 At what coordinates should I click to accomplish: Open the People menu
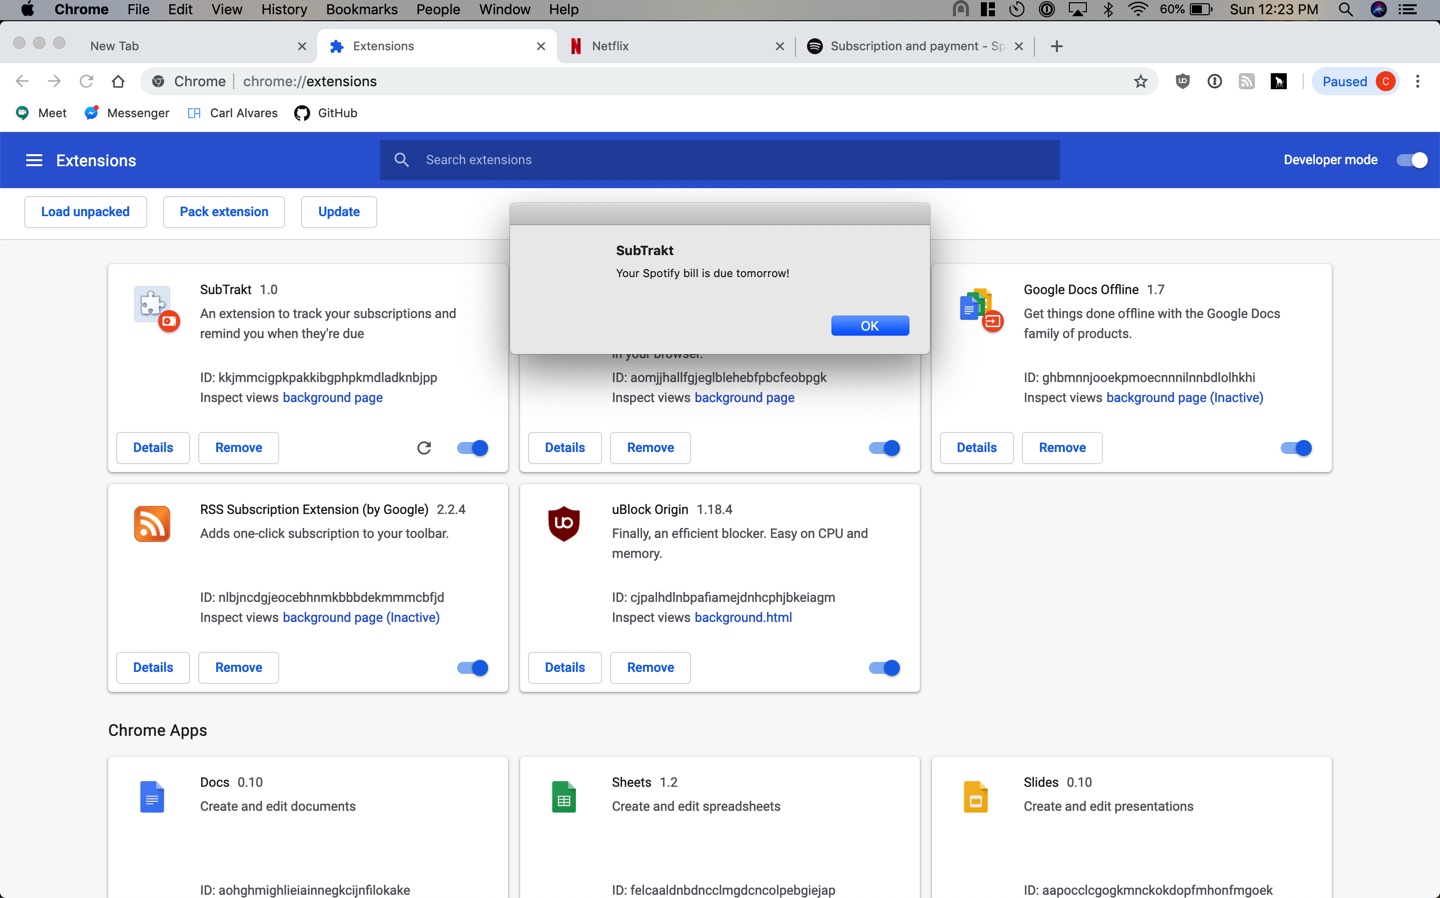pos(438,9)
